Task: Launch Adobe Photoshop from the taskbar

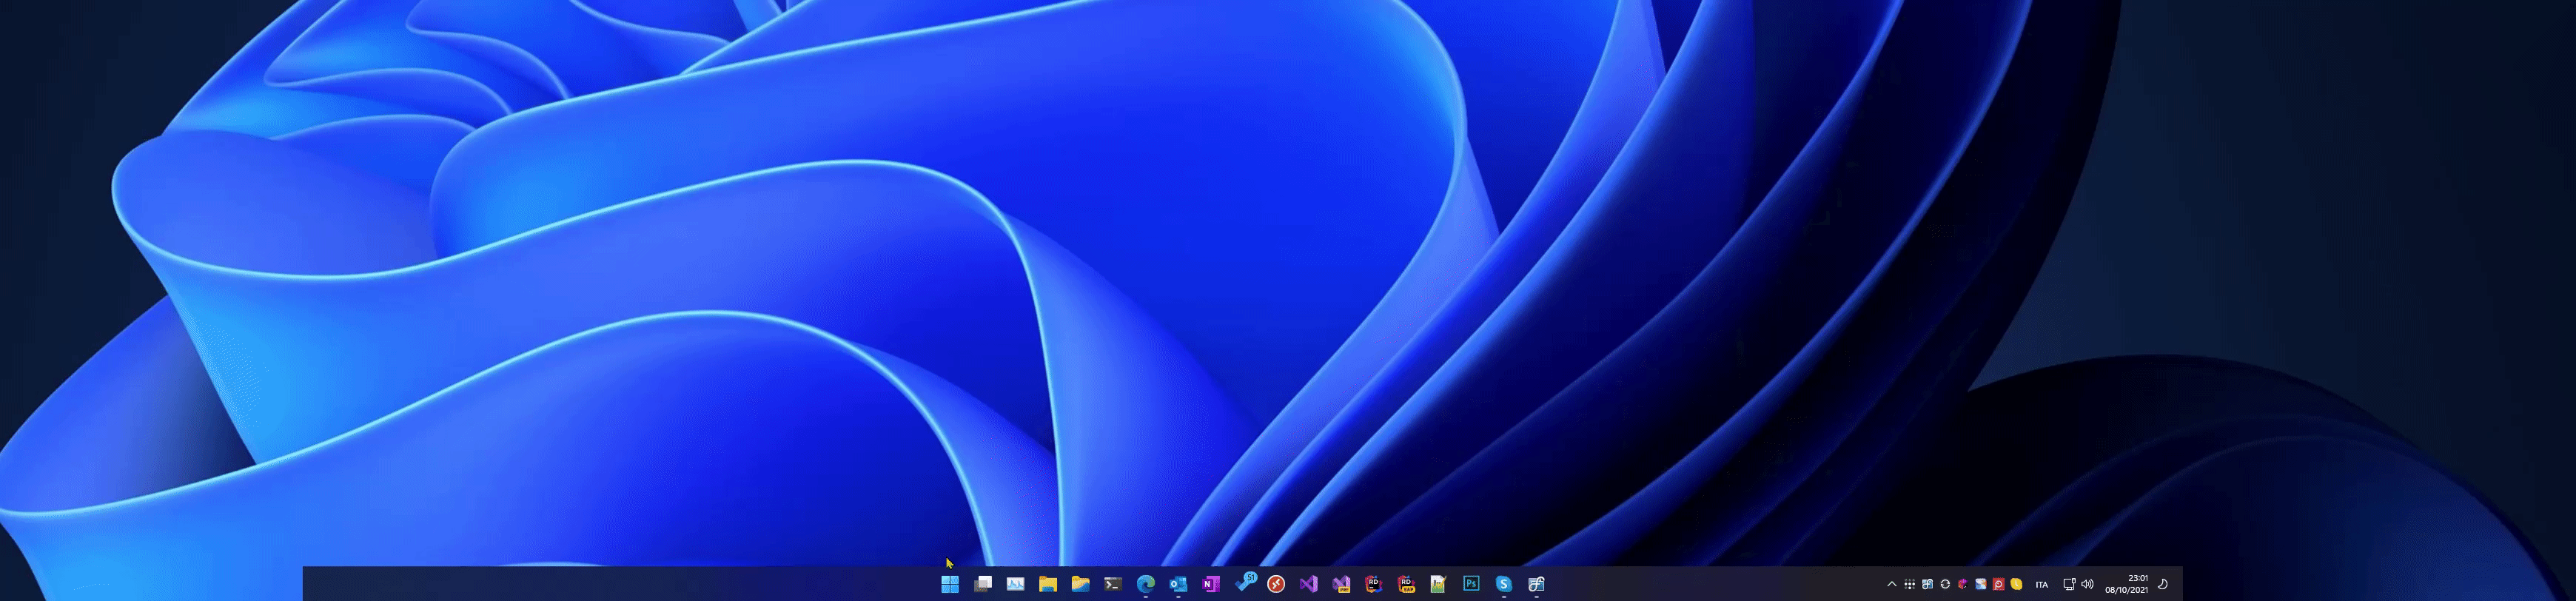Action: pos(1471,584)
